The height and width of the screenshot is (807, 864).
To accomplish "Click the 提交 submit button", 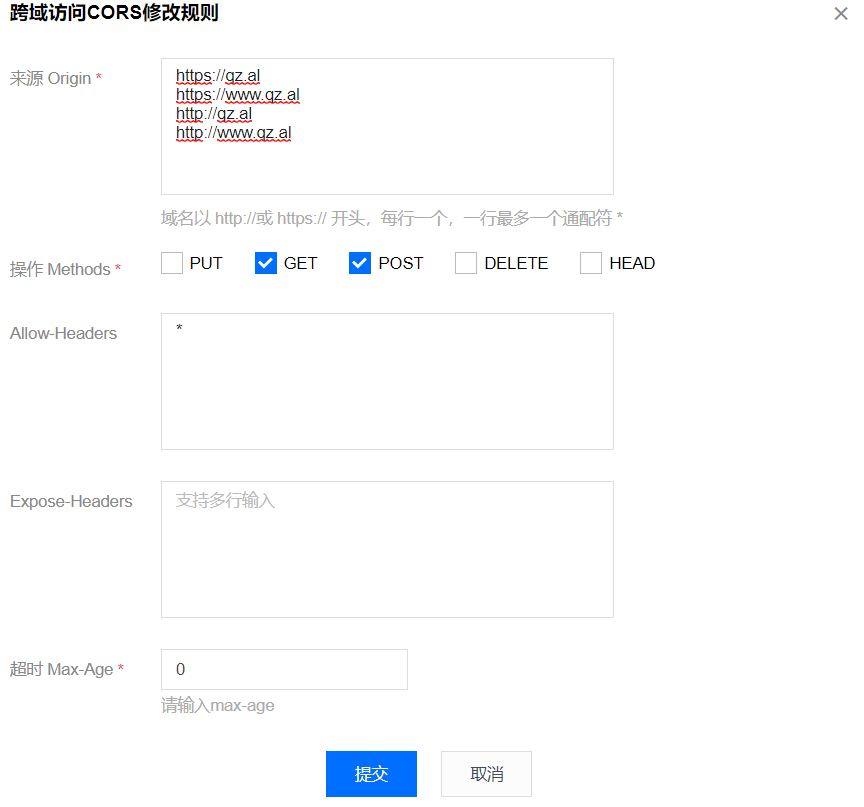I will coord(371,774).
